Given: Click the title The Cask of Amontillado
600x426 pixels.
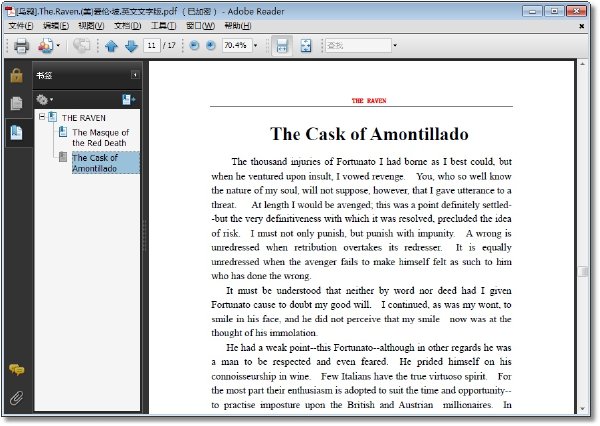Looking at the screenshot, I should pyautogui.click(x=369, y=134).
